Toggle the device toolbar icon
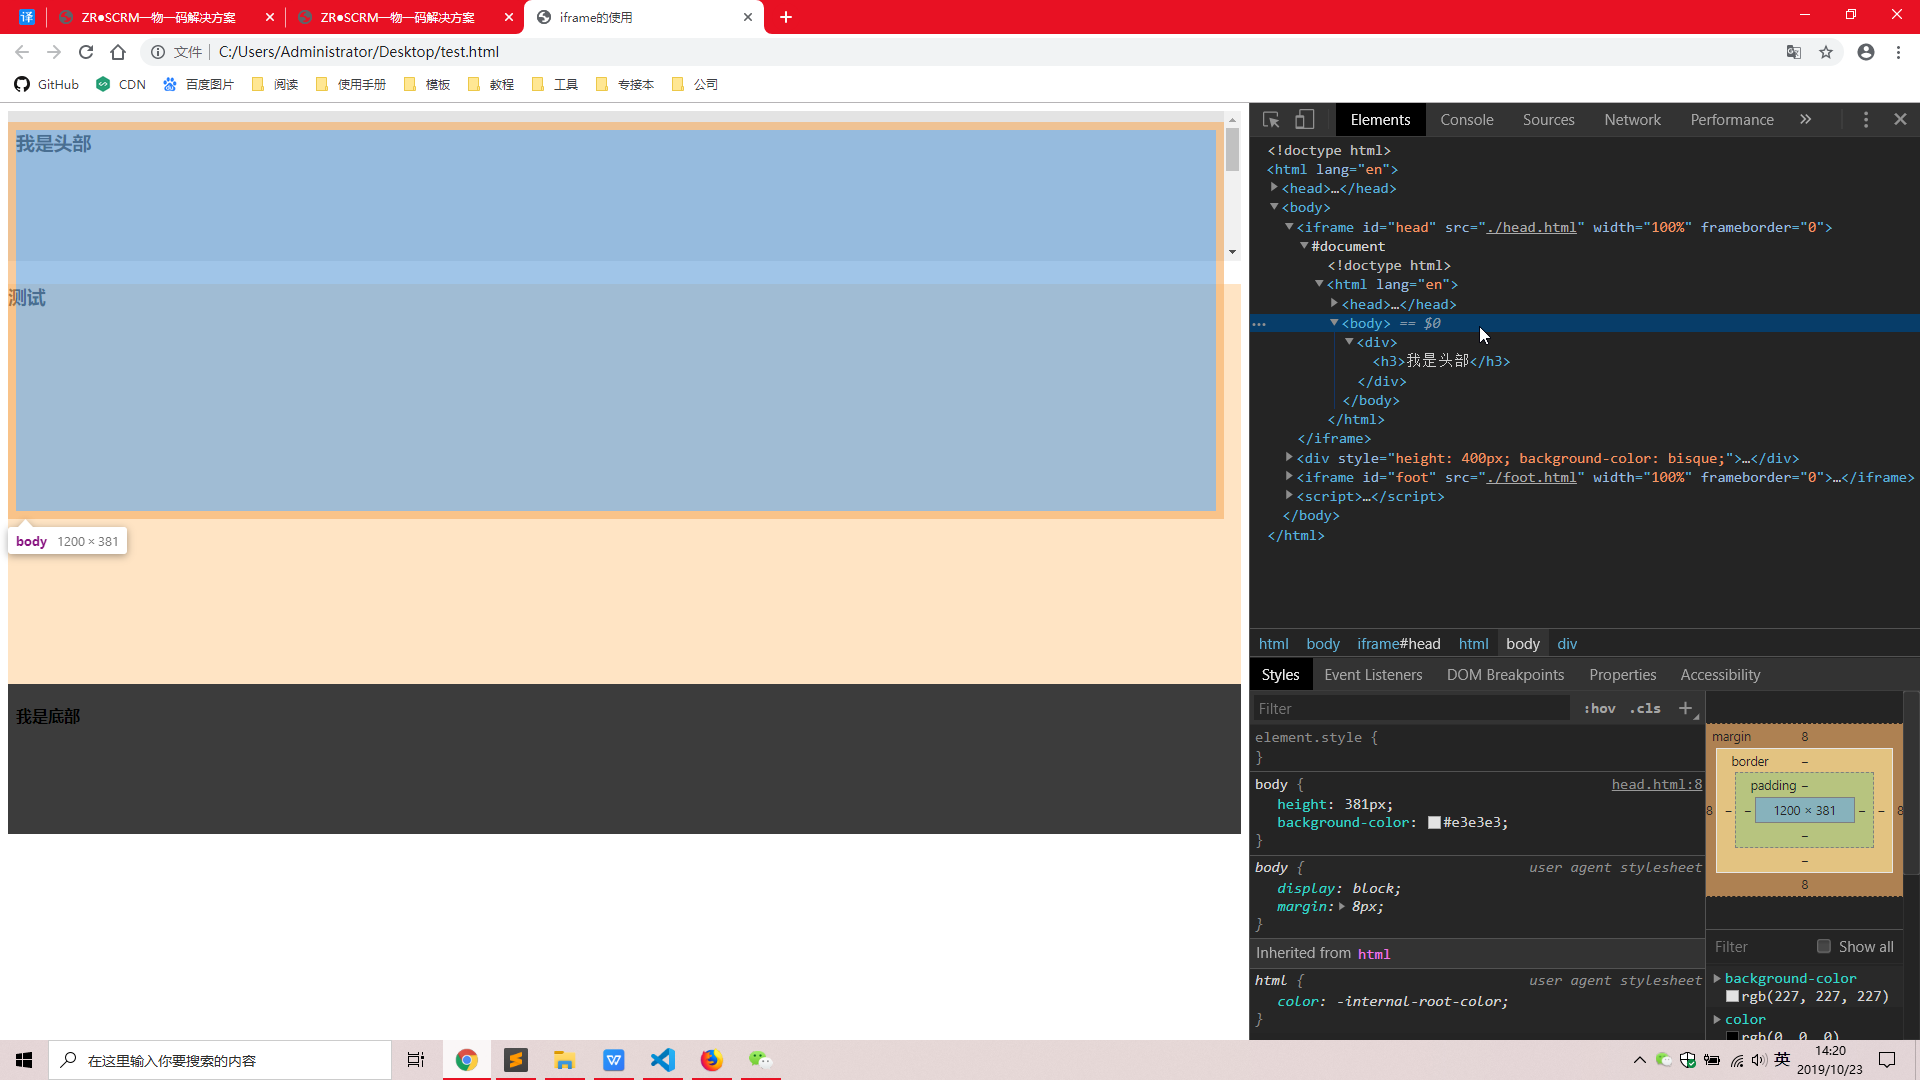1920x1080 pixels. [x=1304, y=120]
